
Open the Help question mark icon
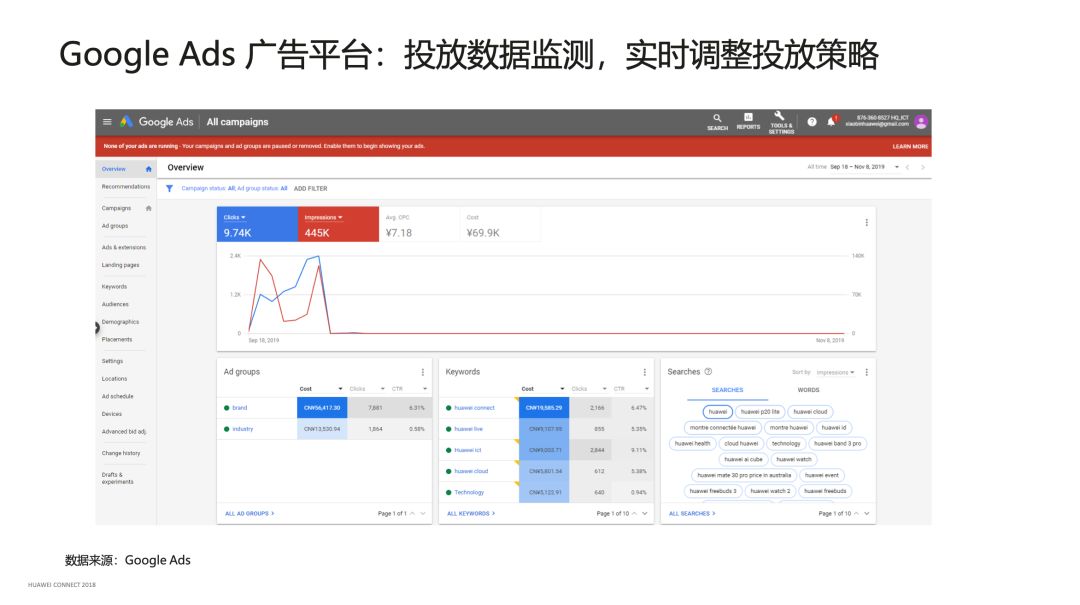[x=812, y=122]
